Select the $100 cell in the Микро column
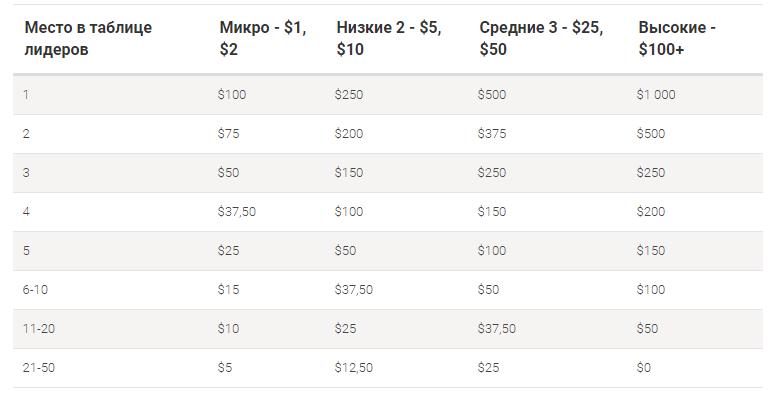 (x=232, y=94)
